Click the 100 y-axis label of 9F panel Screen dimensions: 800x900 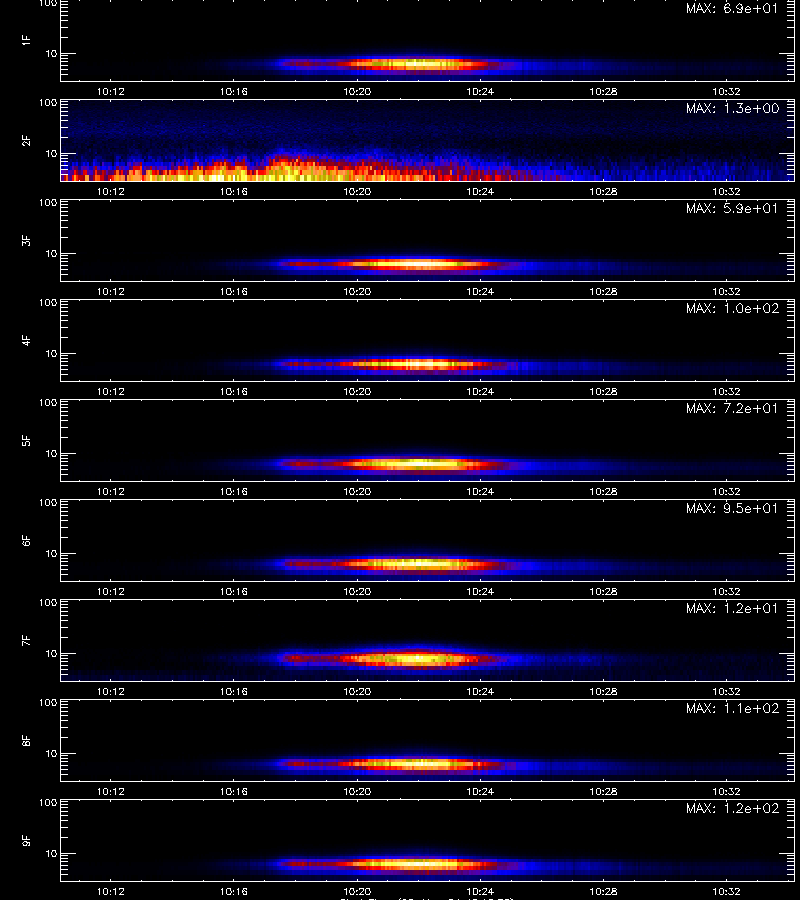click(x=48, y=802)
